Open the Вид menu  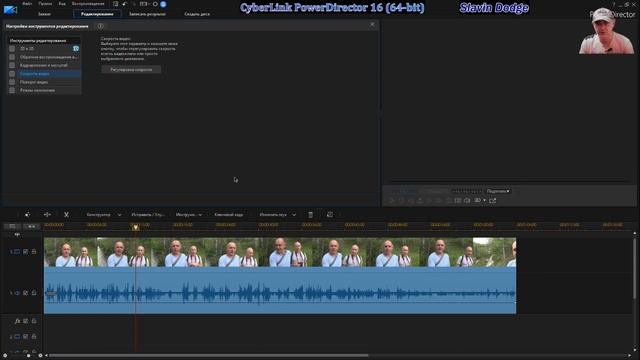click(62, 4)
